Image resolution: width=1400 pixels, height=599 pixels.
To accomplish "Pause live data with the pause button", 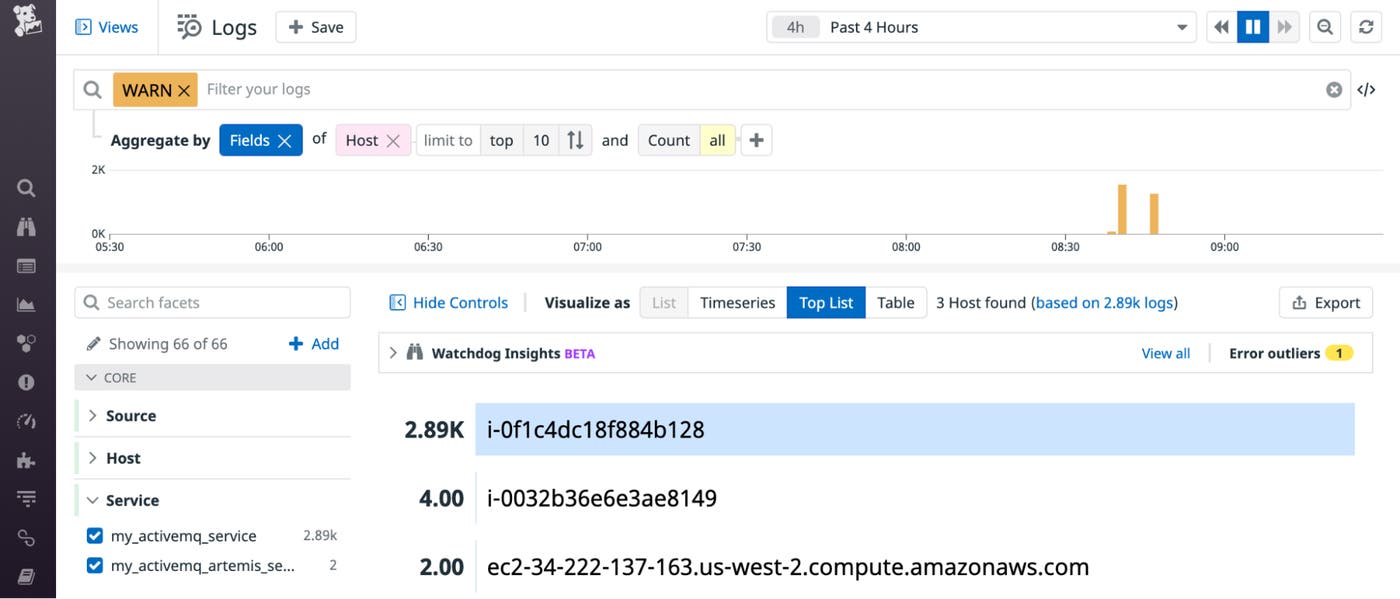I will (x=1253, y=26).
